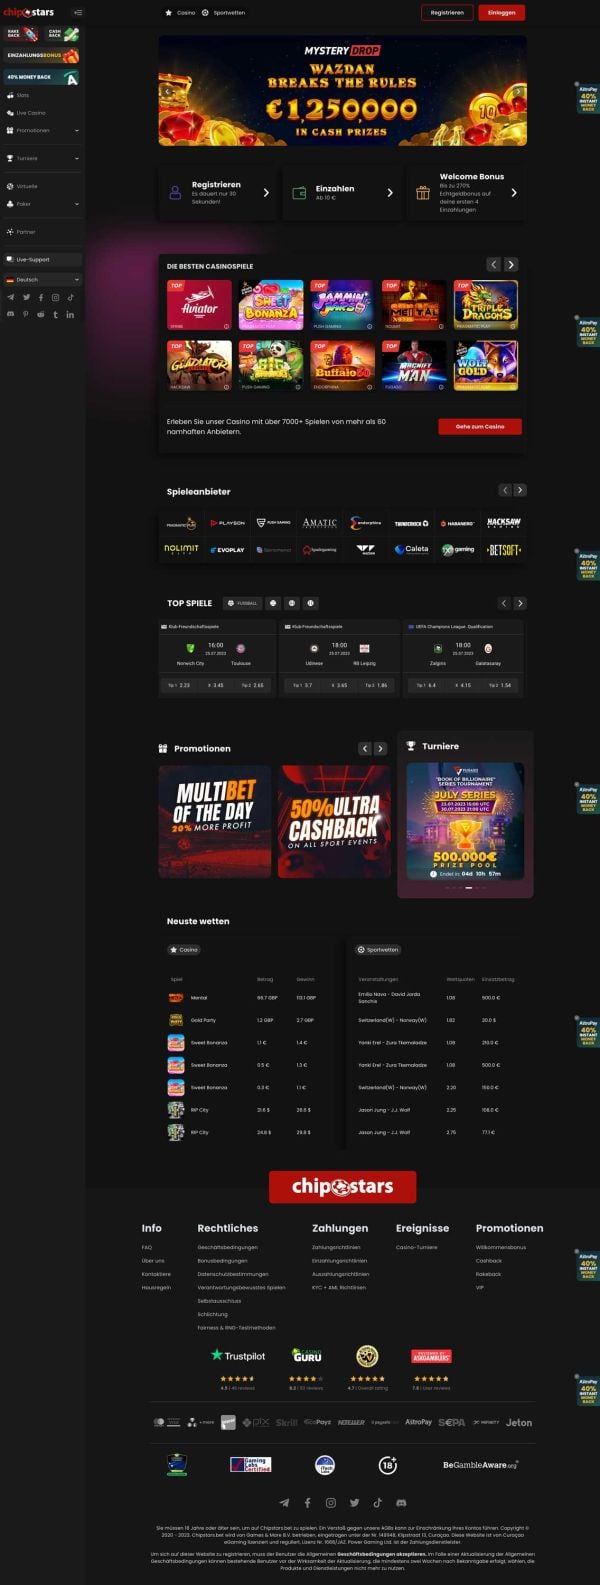
Task: Open the Instagram icon in the footer
Action: [330, 1502]
